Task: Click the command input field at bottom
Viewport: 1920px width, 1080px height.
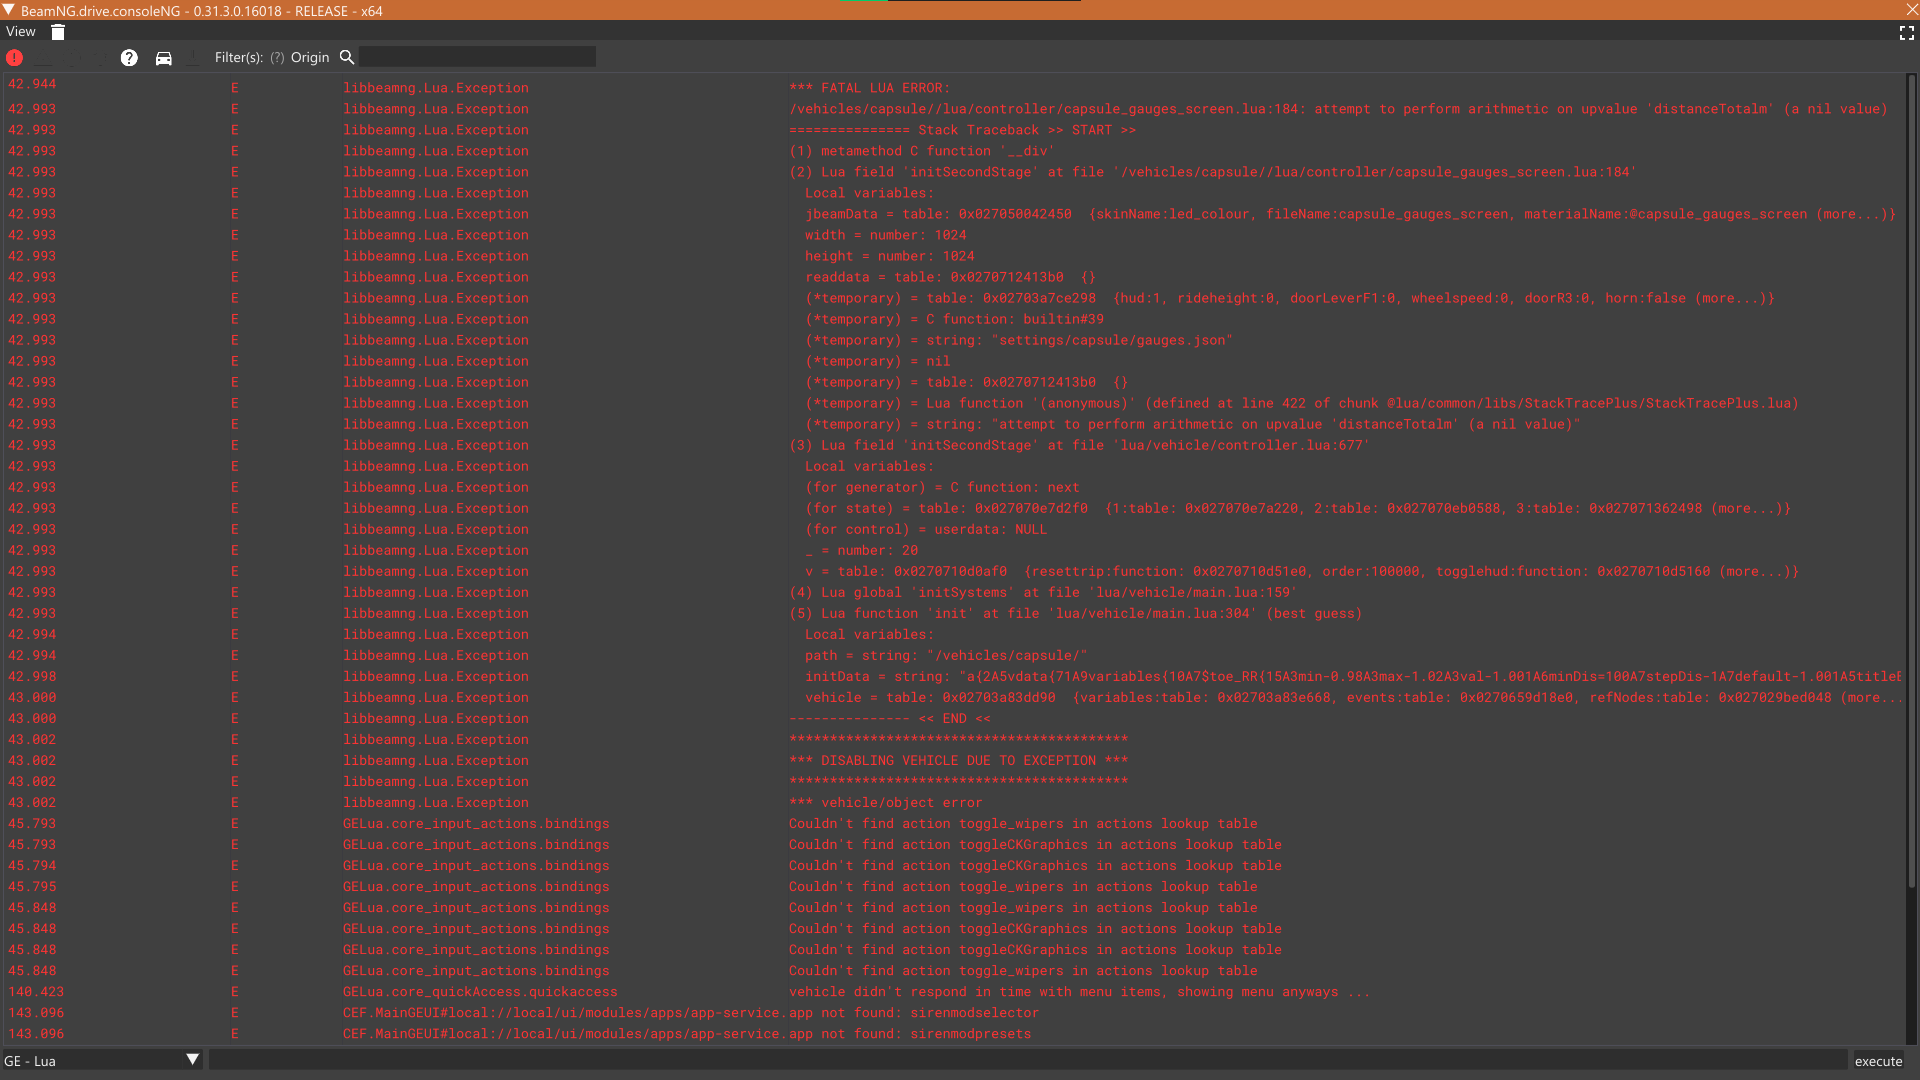Action: pos(1028,1061)
